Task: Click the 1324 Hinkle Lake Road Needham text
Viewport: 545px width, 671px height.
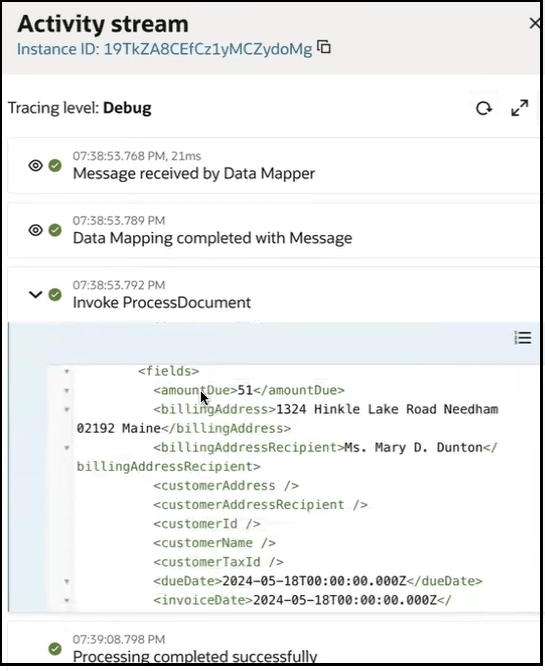Action: tap(387, 409)
